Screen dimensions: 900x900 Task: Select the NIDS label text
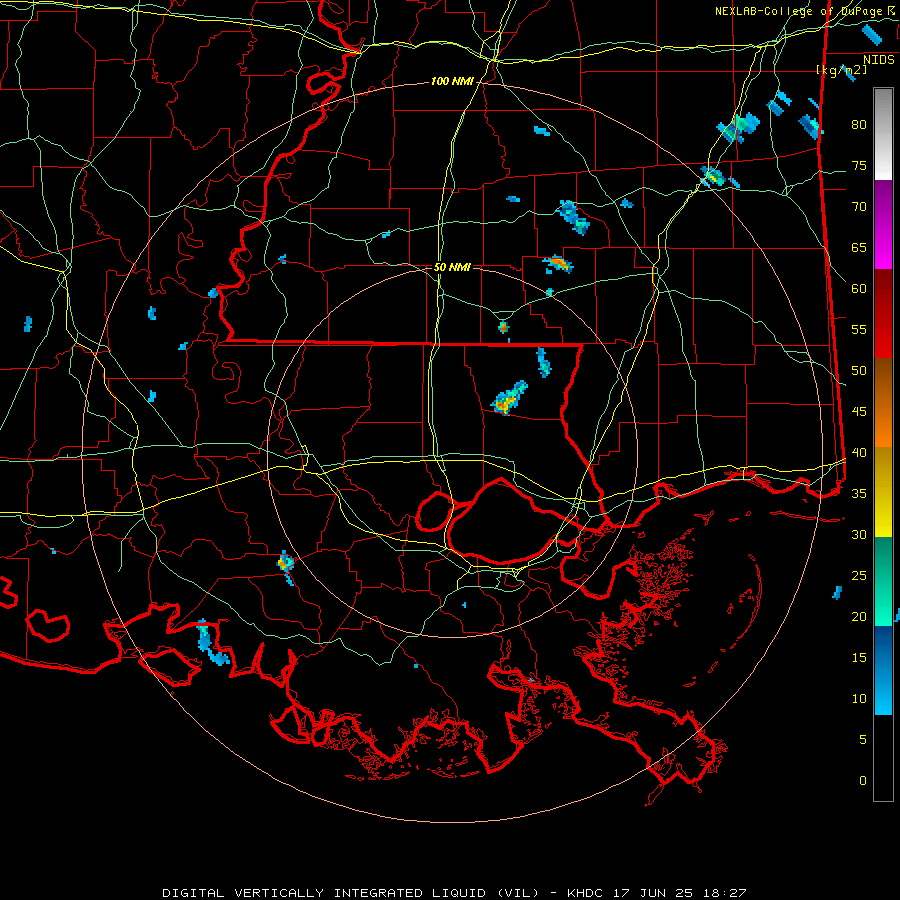(879, 60)
